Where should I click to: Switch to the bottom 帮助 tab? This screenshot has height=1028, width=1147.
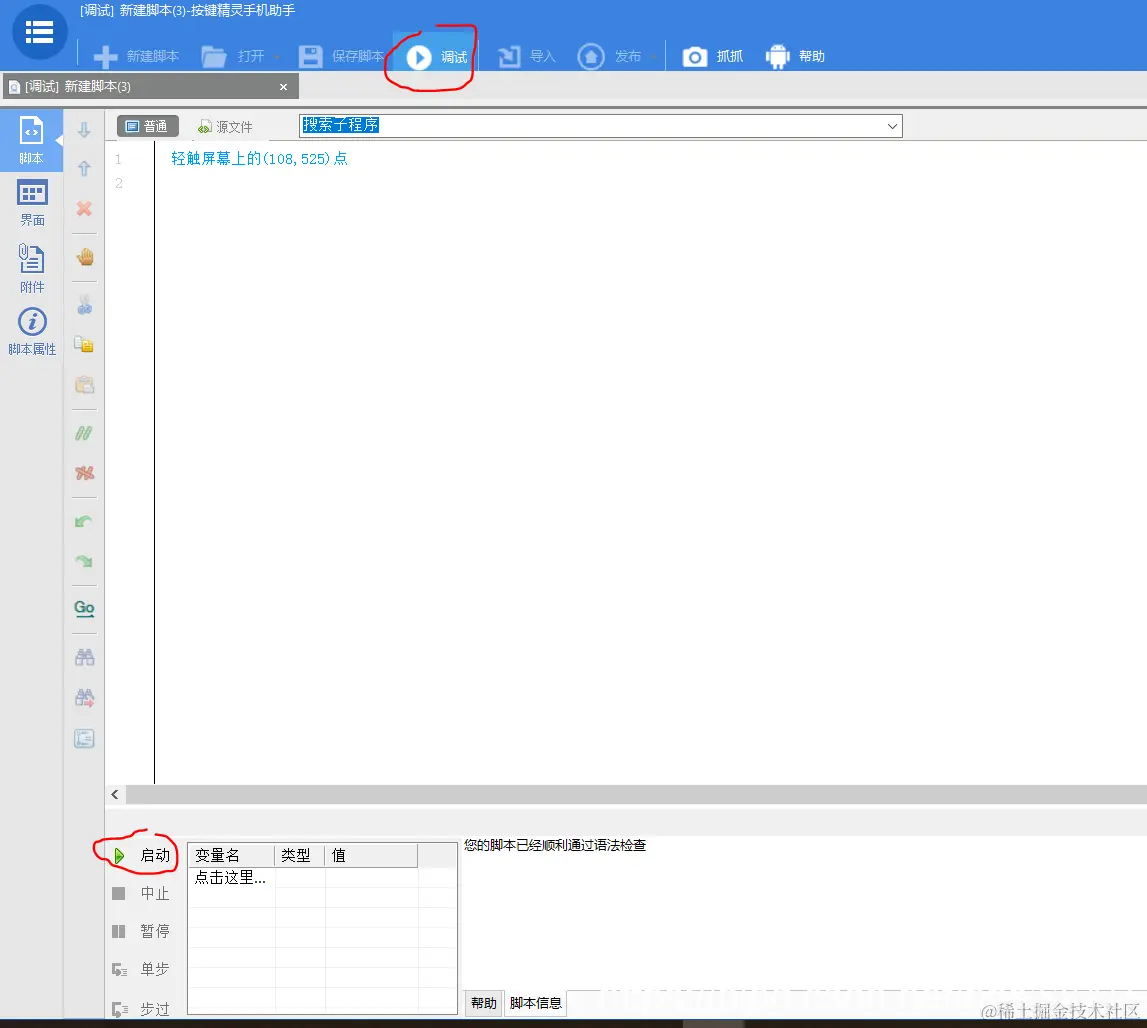[x=484, y=1003]
